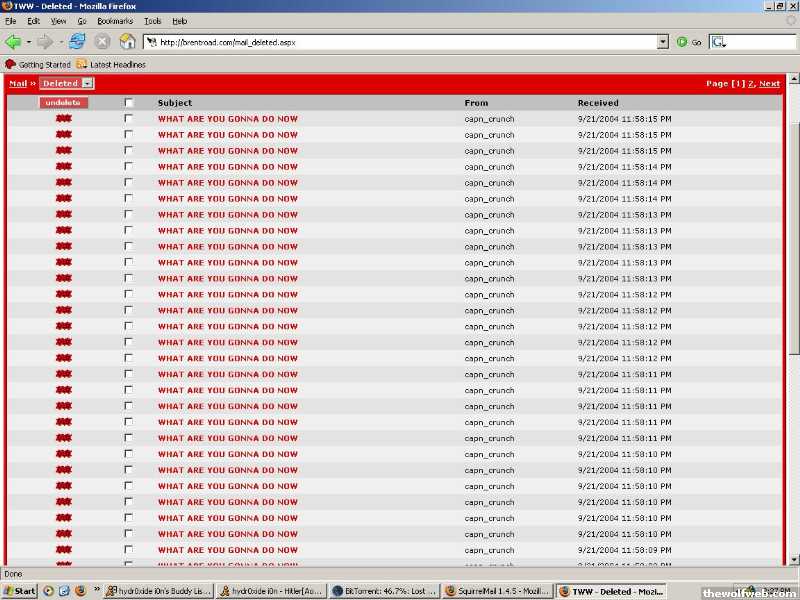Viewport: 800px width, 600px height.
Task: Reload the page with the Refresh icon
Action: 77,42
